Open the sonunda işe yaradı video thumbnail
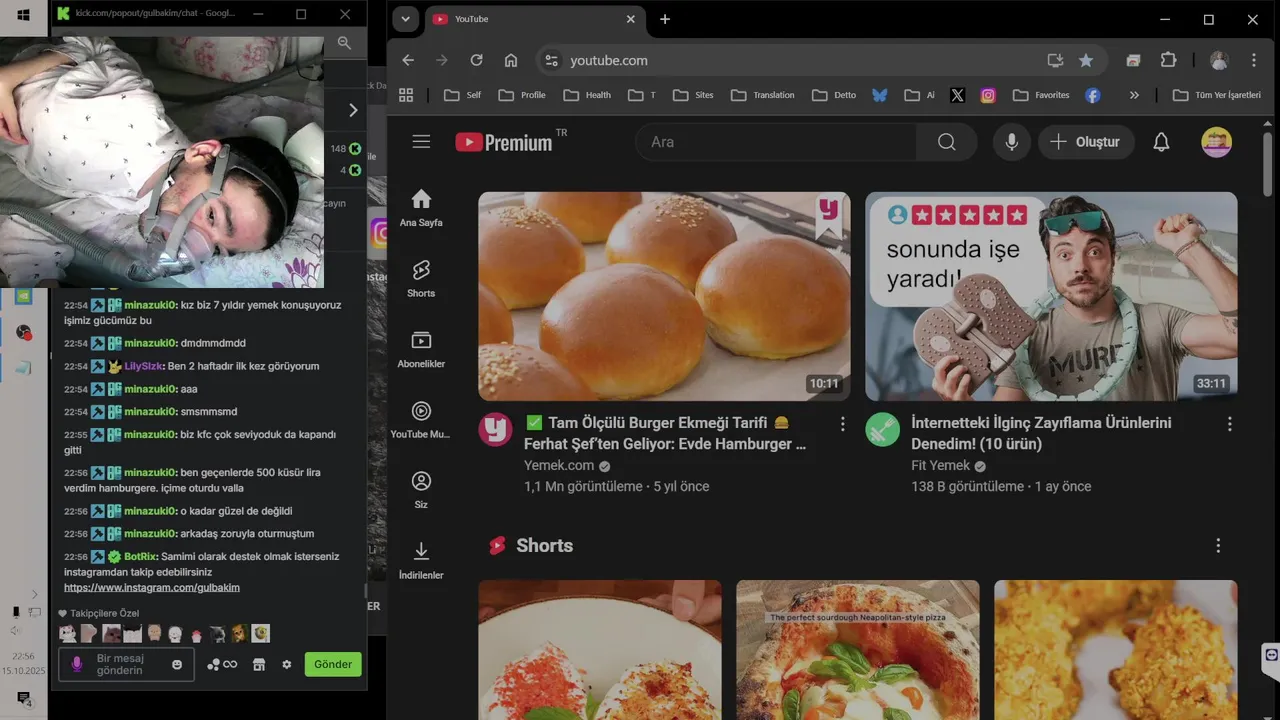The height and width of the screenshot is (720, 1280). tap(1051, 296)
